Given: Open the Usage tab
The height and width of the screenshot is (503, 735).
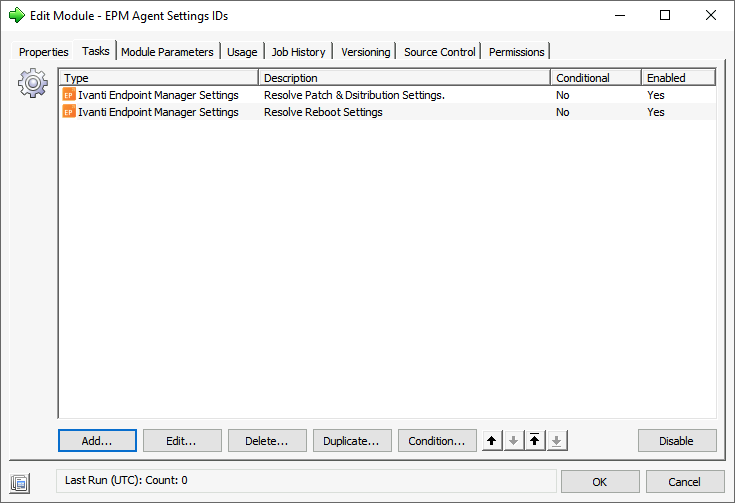Looking at the screenshot, I should point(242,52).
